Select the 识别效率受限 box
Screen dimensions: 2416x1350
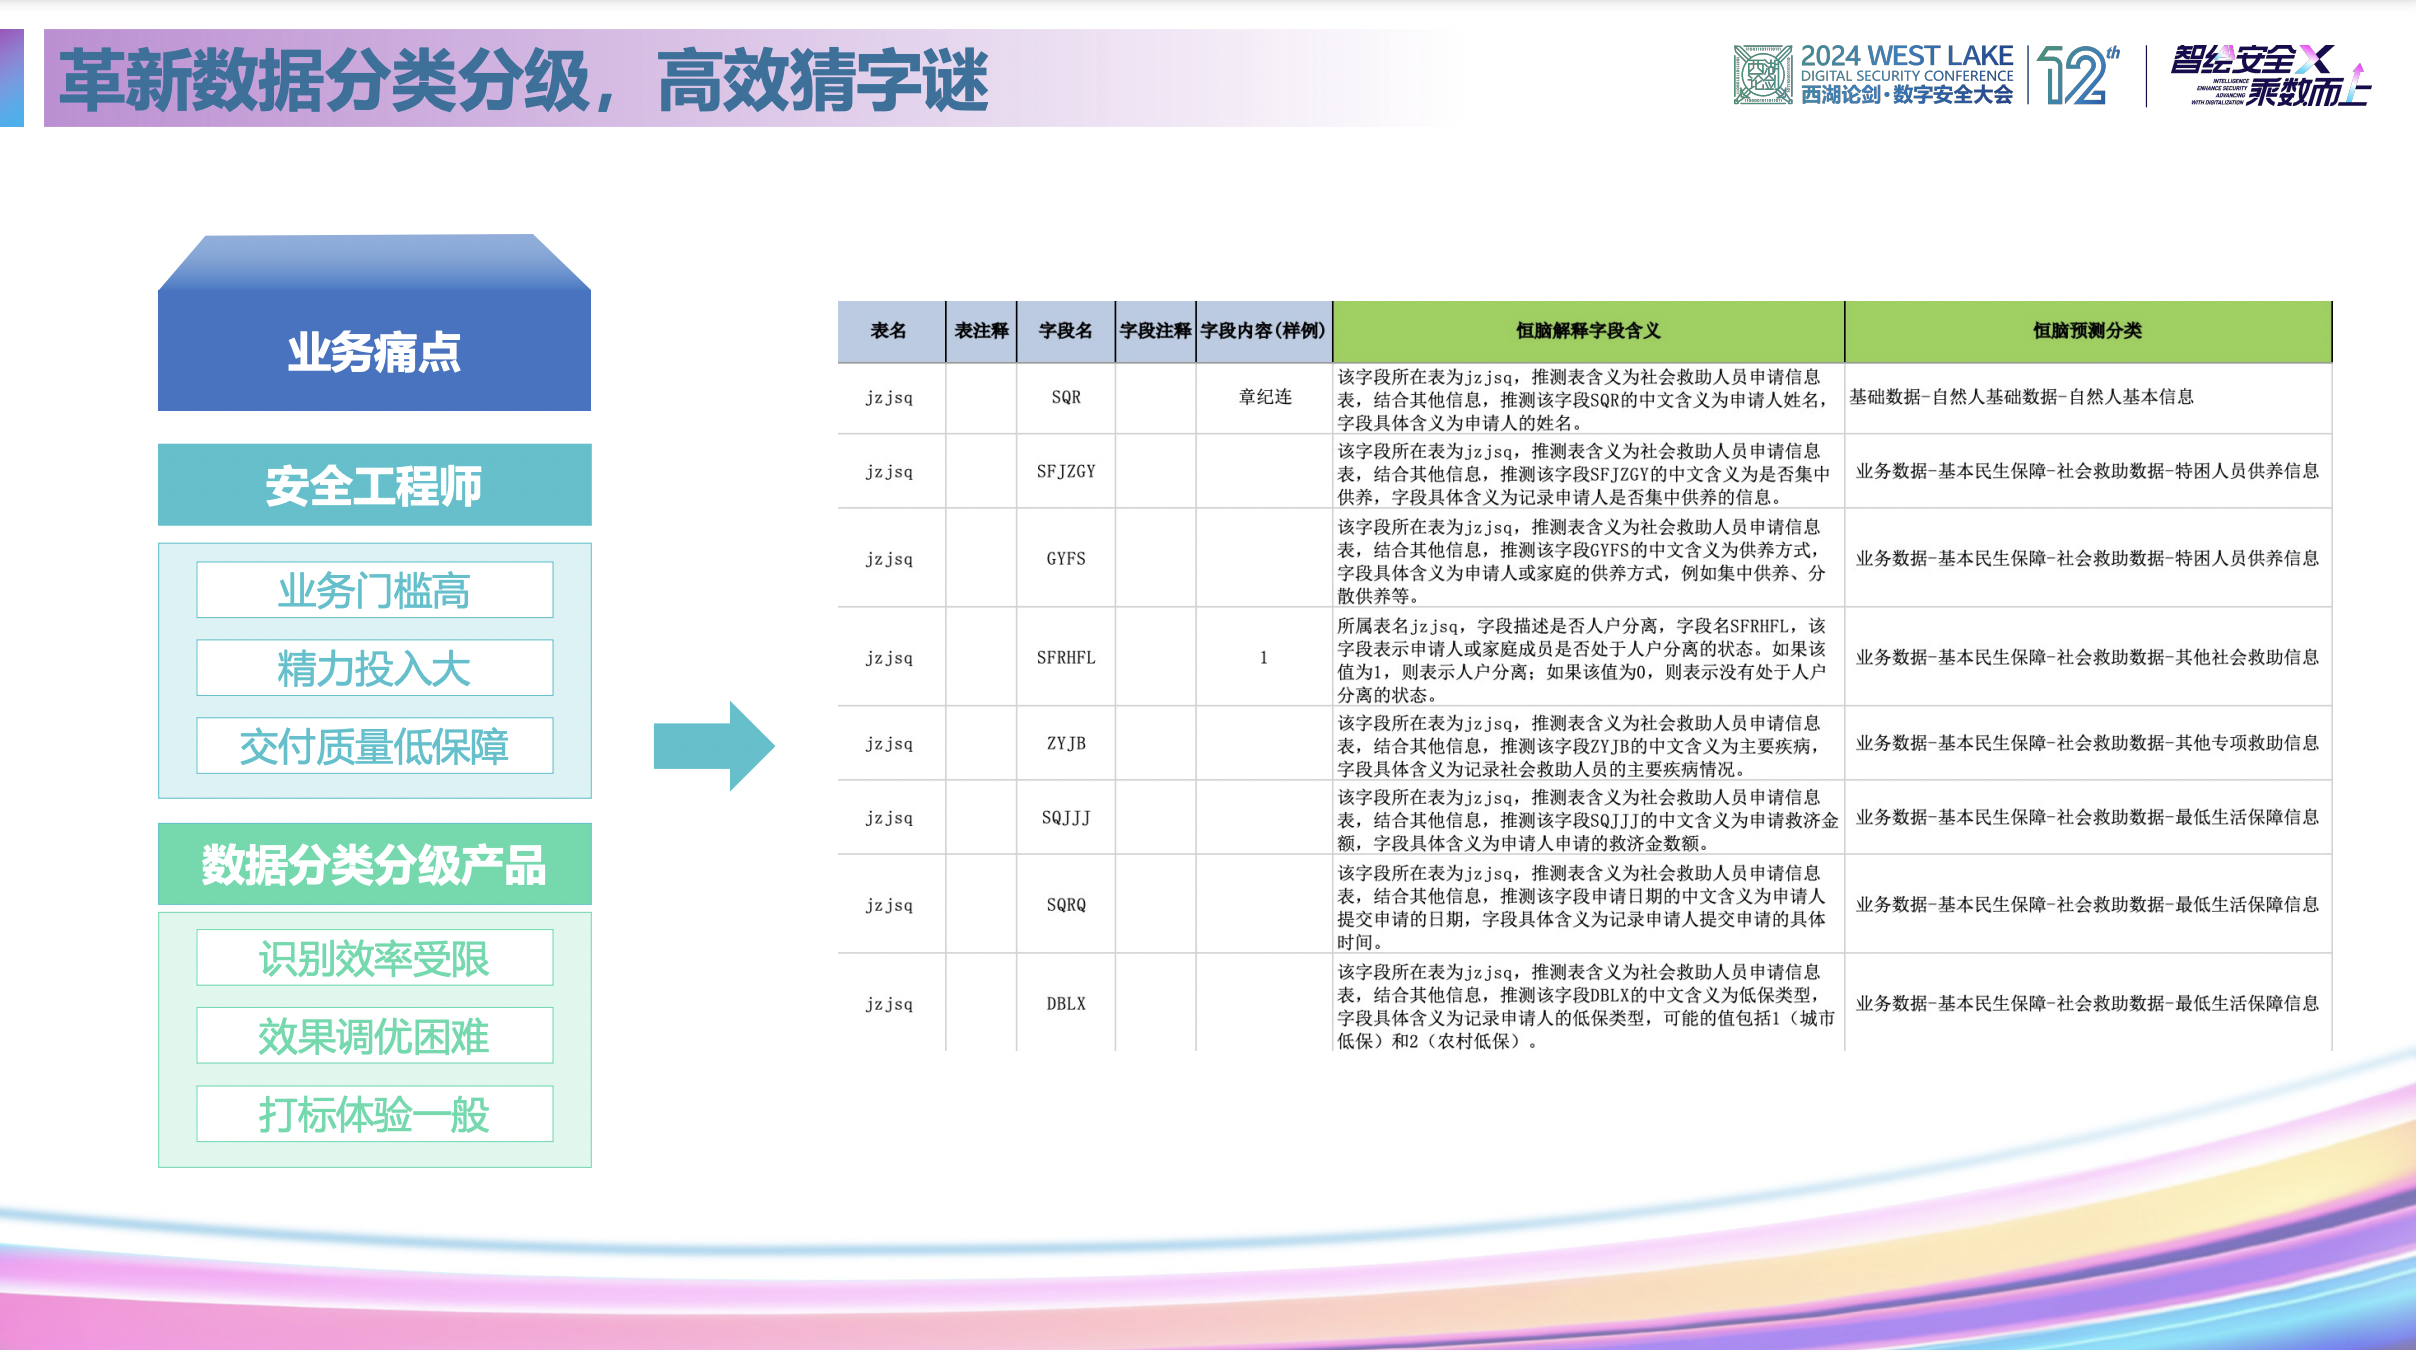(x=375, y=958)
